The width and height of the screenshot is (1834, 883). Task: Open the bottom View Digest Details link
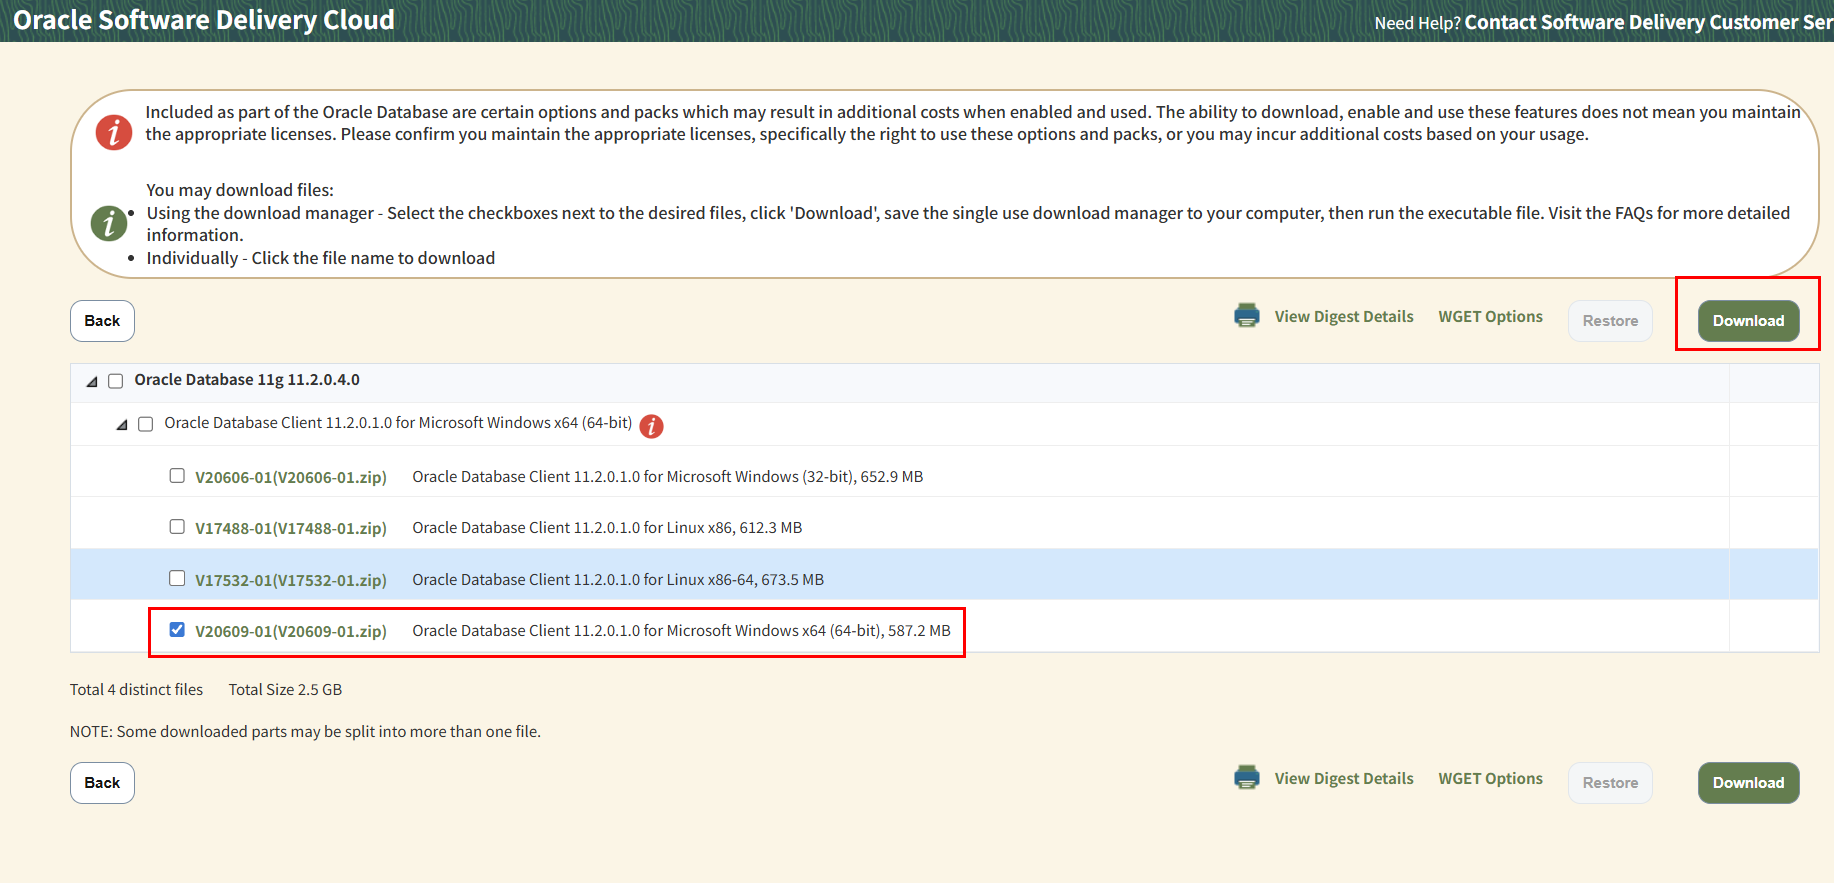click(x=1344, y=779)
